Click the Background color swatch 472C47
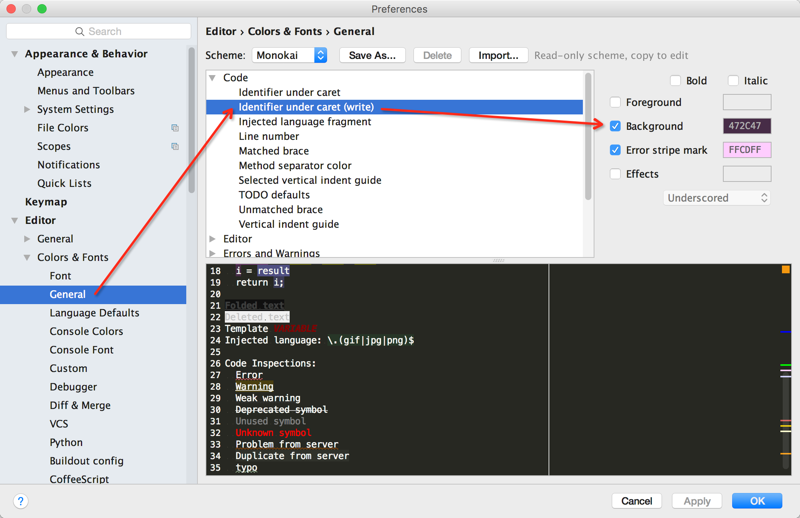Image resolution: width=800 pixels, height=518 pixels. coord(746,126)
